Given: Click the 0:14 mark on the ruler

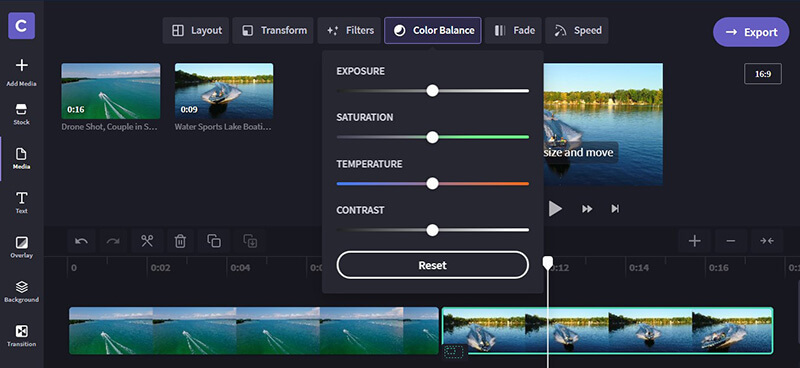Looking at the screenshot, I should click(x=639, y=268).
